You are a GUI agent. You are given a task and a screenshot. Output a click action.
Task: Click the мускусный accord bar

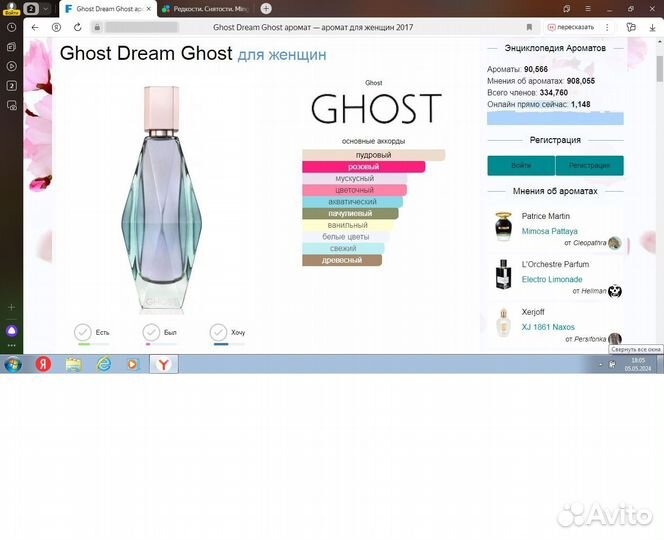[x=354, y=179]
